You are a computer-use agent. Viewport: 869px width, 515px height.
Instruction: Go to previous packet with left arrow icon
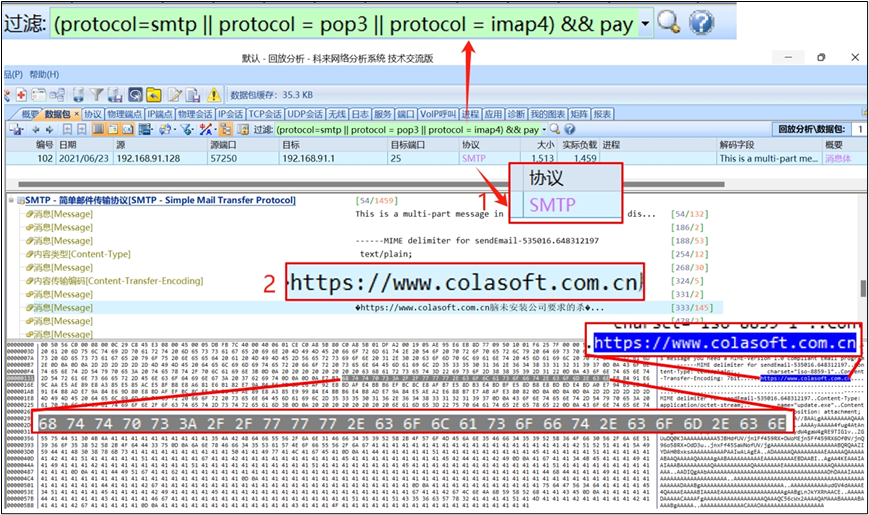(x=35, y=130)
